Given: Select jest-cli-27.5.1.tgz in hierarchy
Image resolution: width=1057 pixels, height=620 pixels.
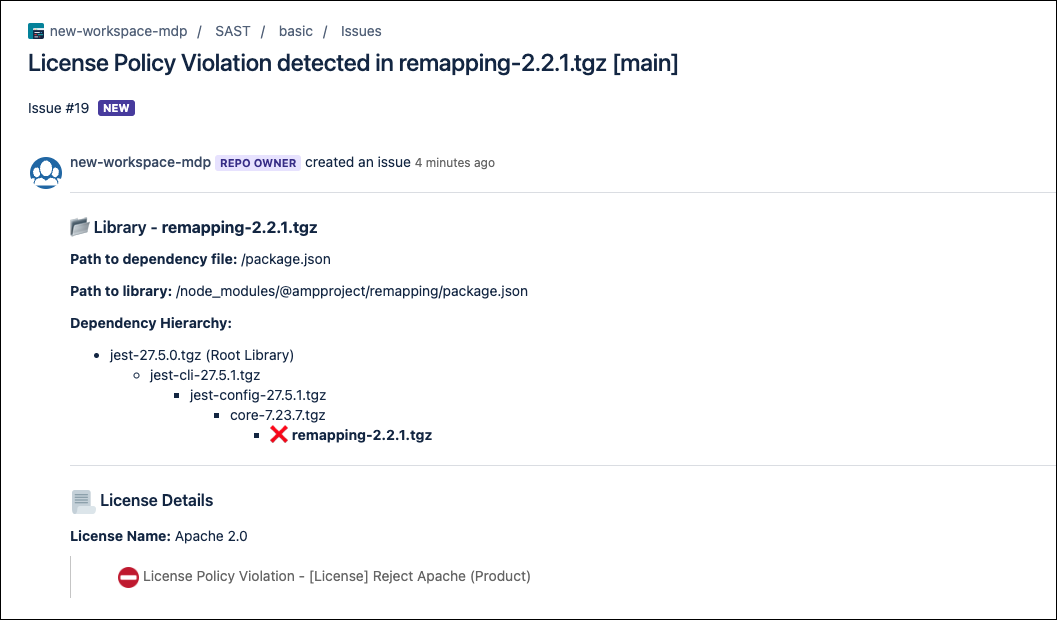Looking at the screenshot, I should point(204,375).
